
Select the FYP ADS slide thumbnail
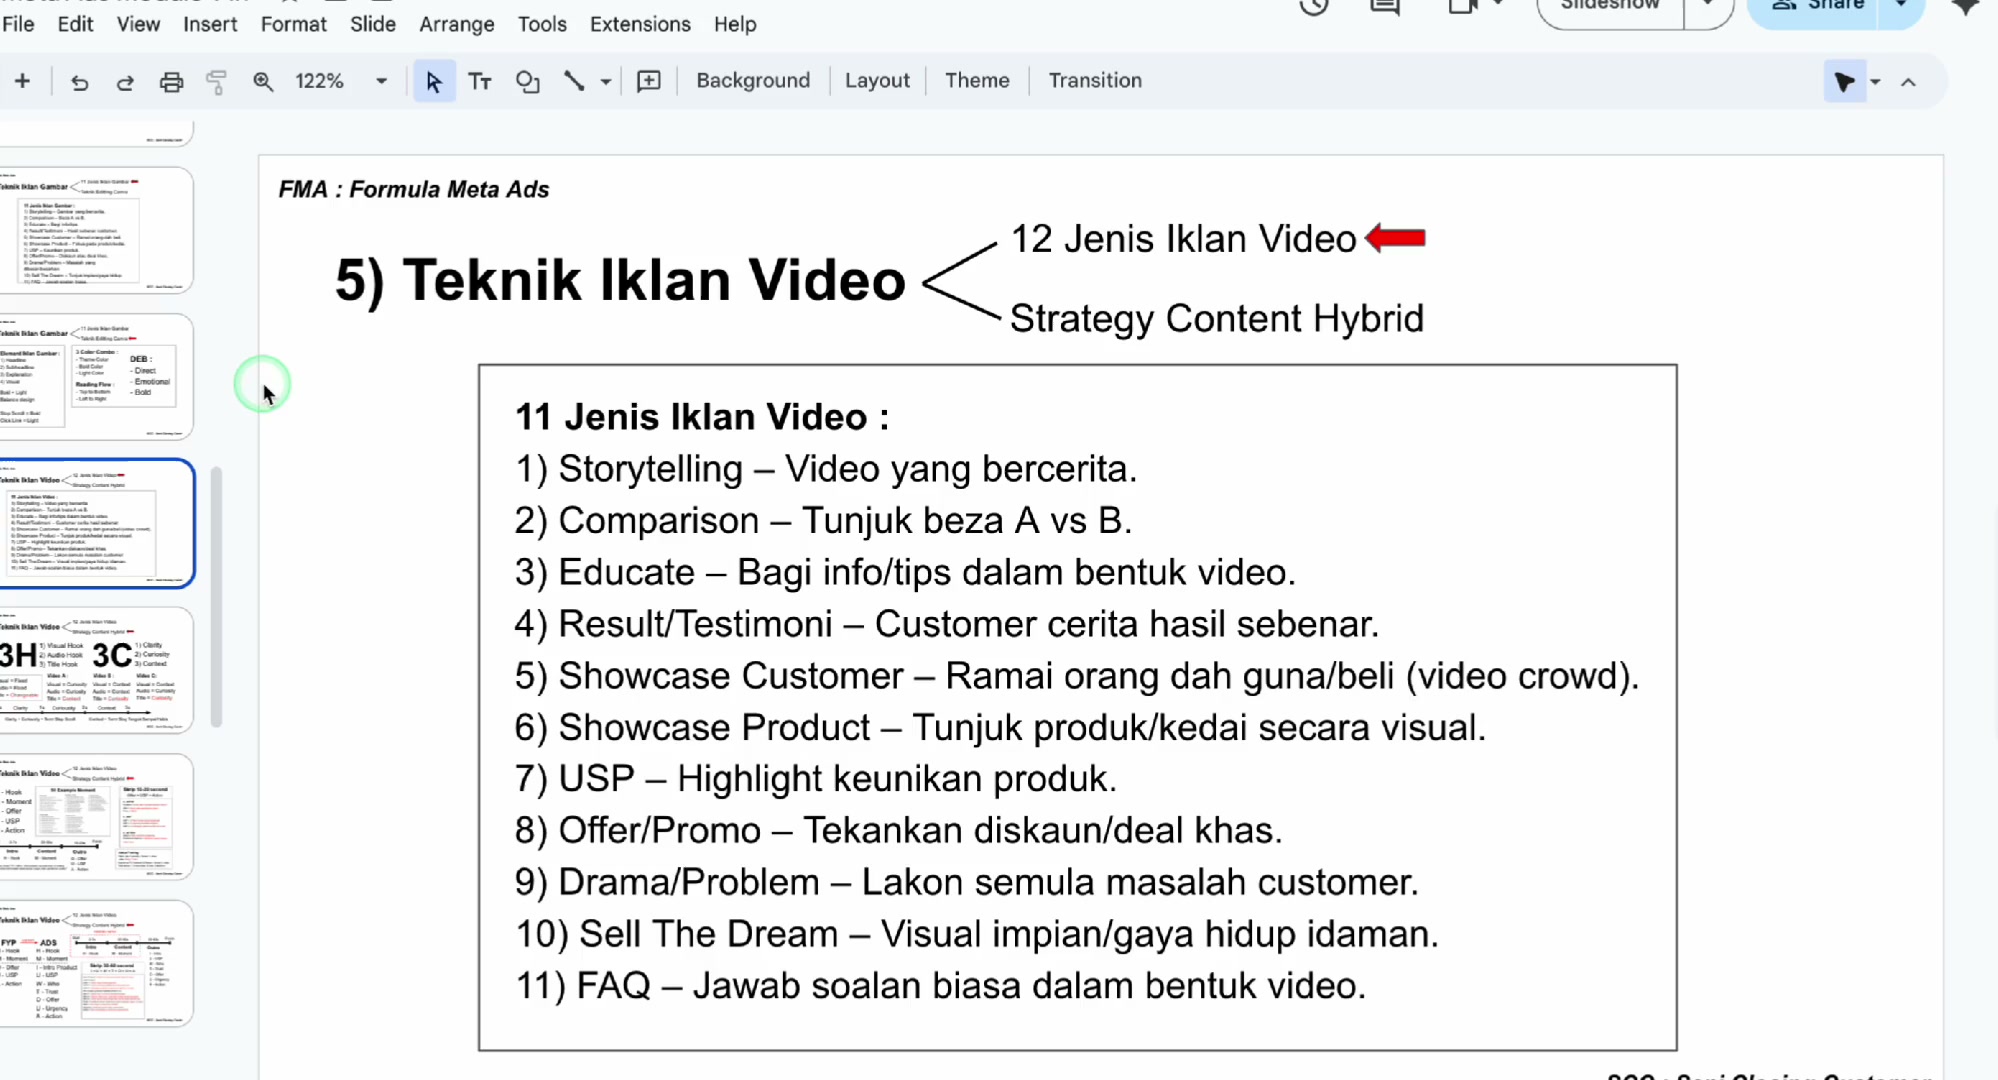point(96,963)
